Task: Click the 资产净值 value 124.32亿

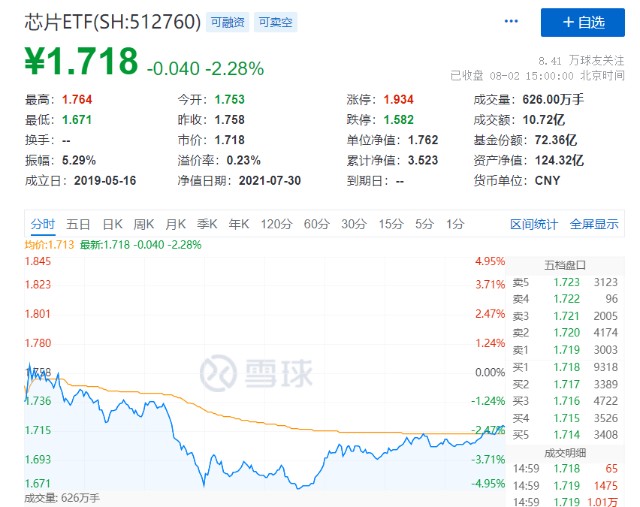Action: 559,160
